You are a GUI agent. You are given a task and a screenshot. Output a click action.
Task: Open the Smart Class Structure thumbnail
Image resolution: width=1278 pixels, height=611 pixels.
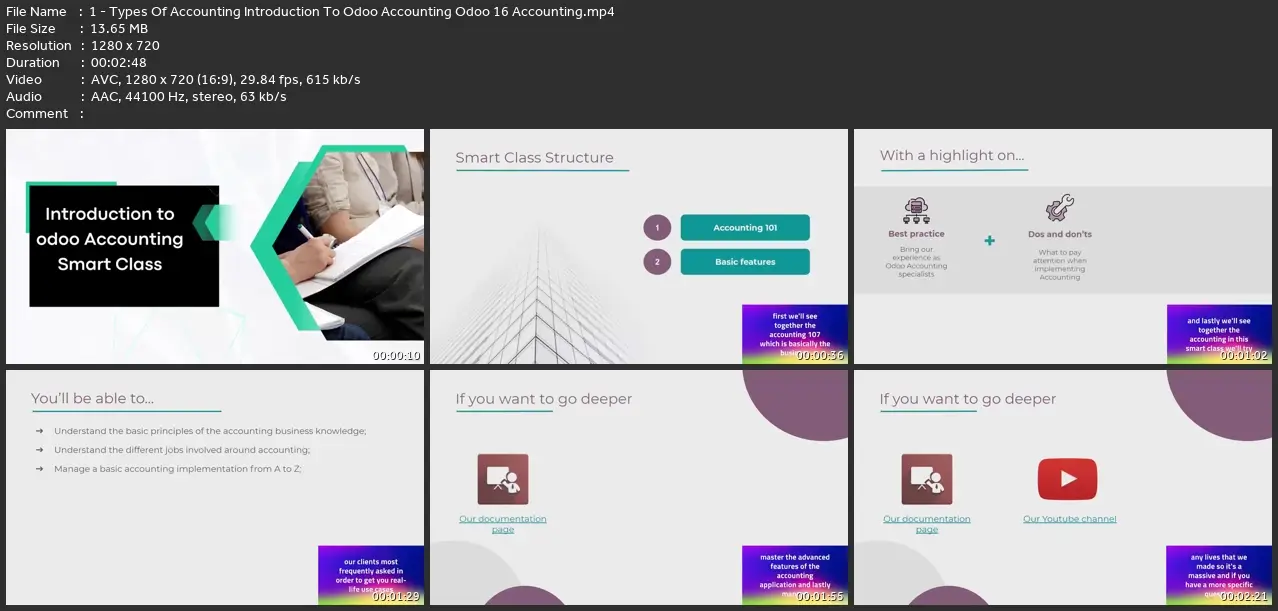point(639,246)
